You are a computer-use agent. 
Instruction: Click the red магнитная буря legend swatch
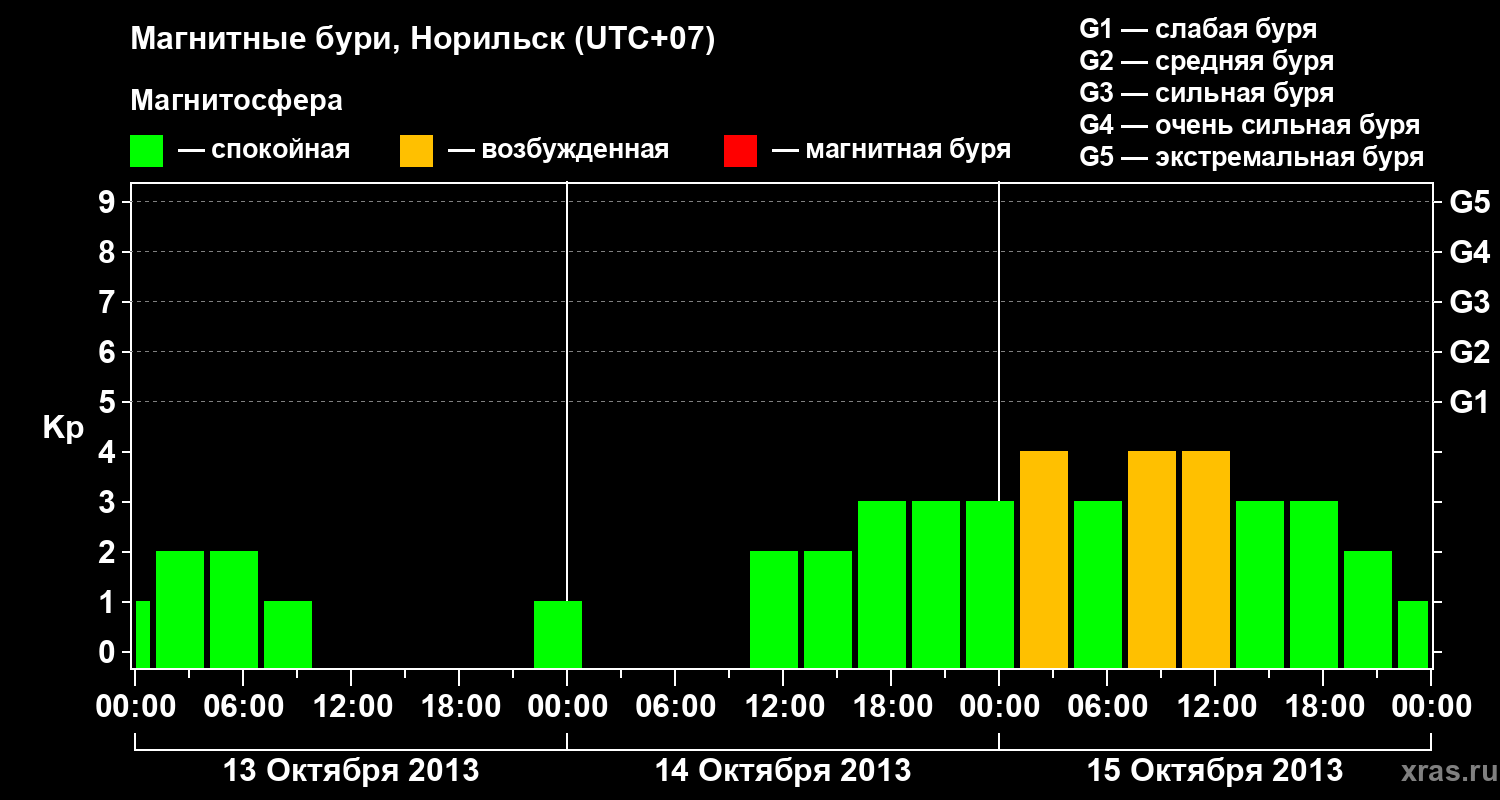tap(740, 151)
